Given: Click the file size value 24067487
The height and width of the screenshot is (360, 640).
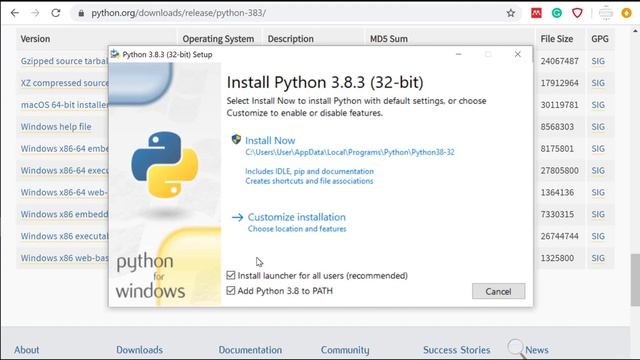Looking at the screenshot, I should (x=560, y=61).
